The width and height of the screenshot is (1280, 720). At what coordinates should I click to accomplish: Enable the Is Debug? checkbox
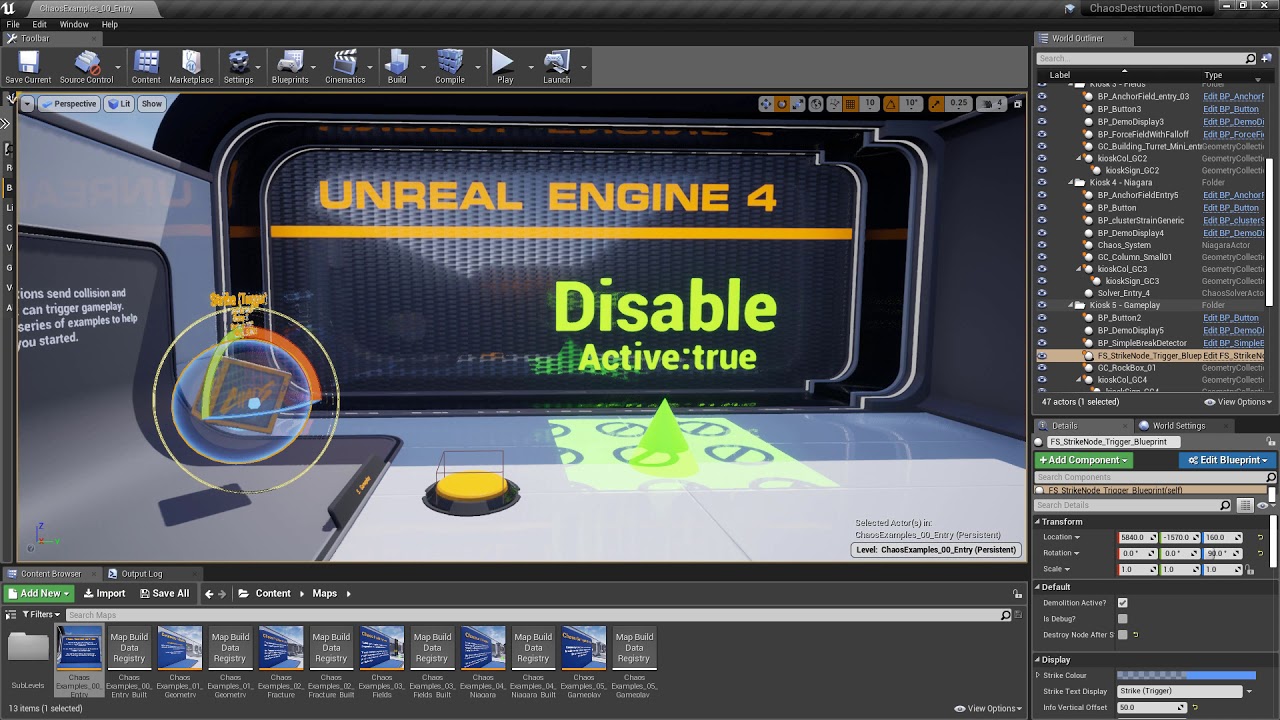1123,619
